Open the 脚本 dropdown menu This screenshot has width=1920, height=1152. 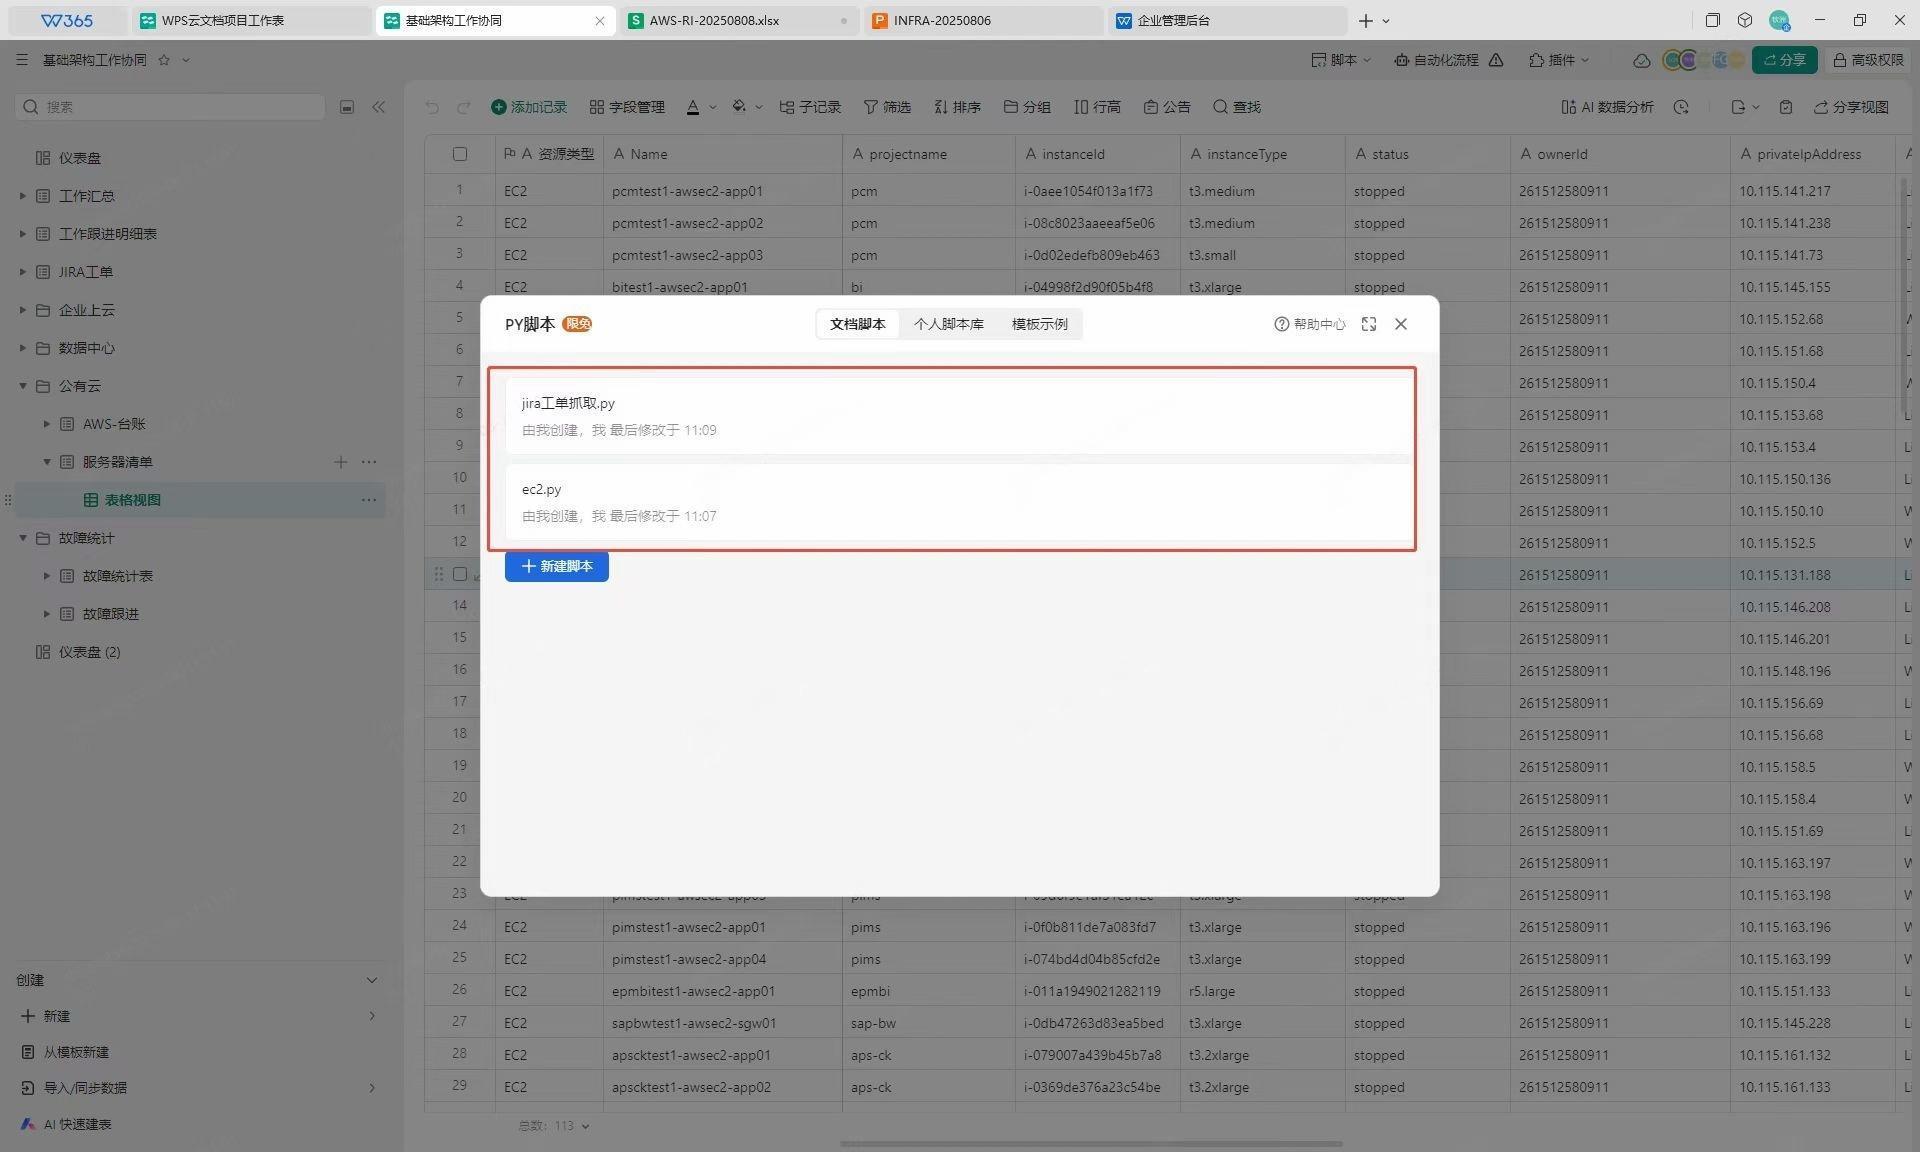tap(1341, 60)
